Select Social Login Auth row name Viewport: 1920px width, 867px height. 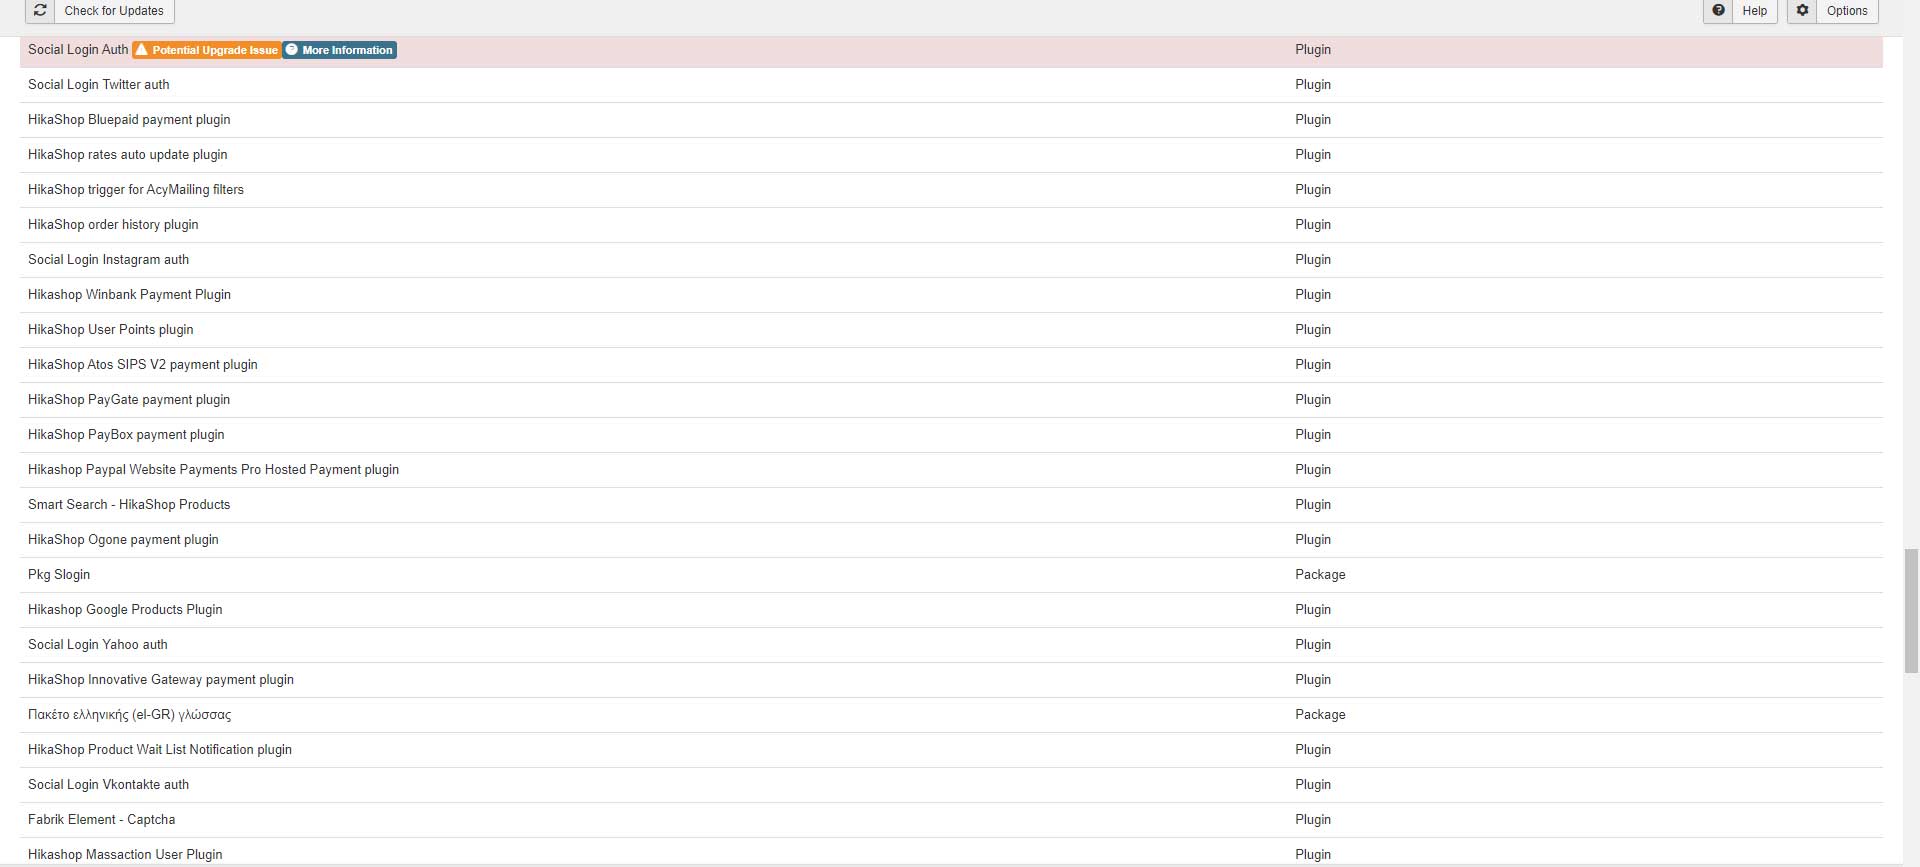78,49
